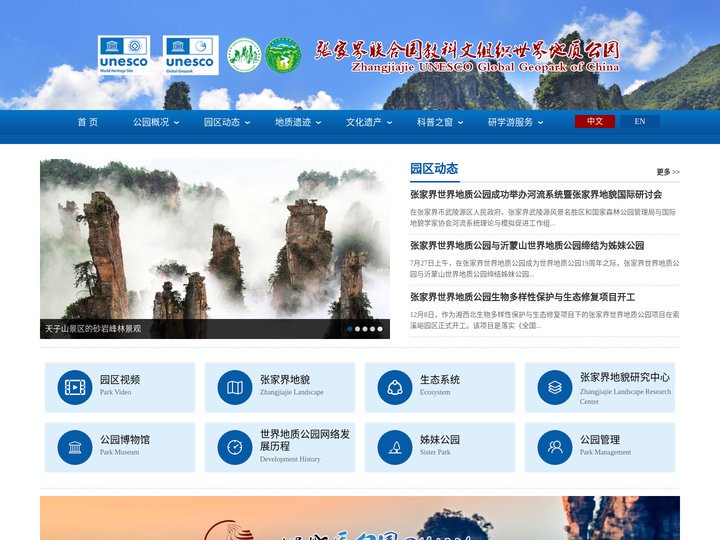
Task: Open the 科普之窗 menu item
Action: point(435,122)
